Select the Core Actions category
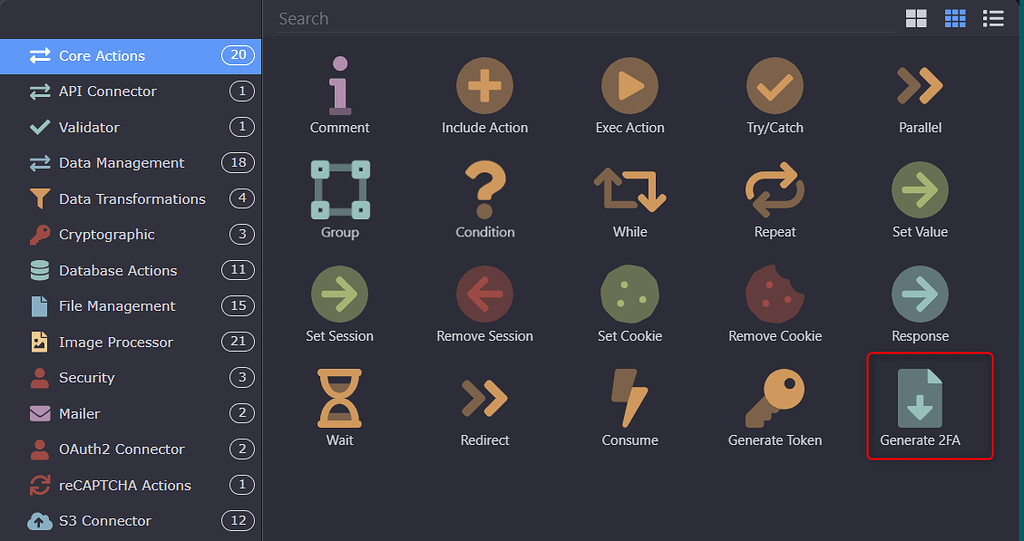The image size is (1024, 541). (x=102, y=56)
